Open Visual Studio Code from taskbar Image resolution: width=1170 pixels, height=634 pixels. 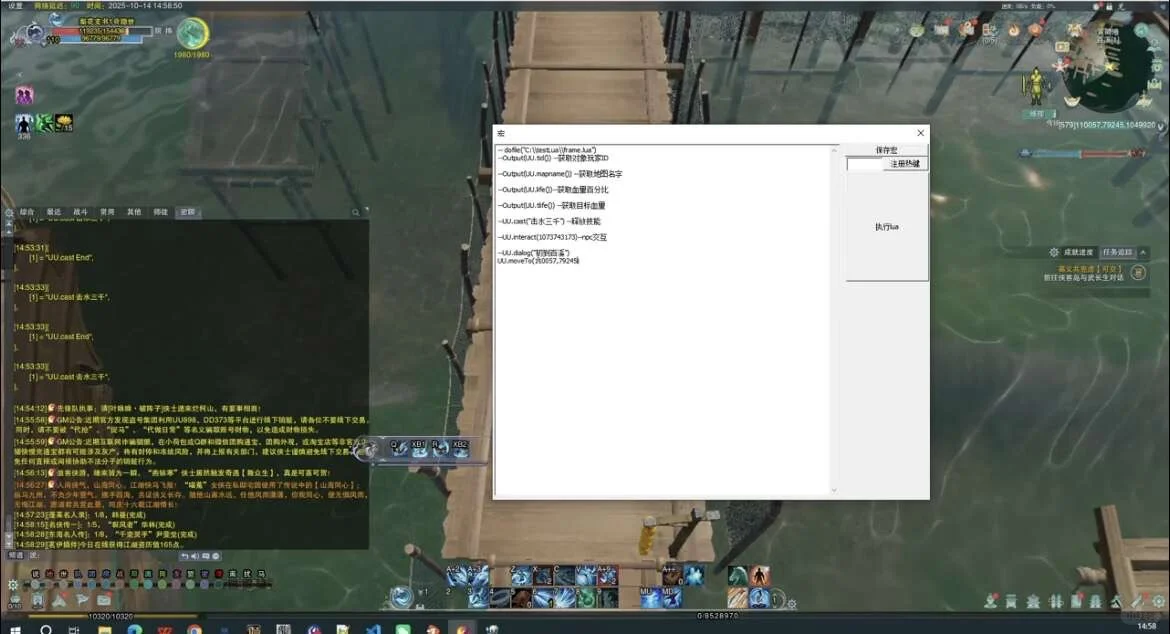(373, 630)
